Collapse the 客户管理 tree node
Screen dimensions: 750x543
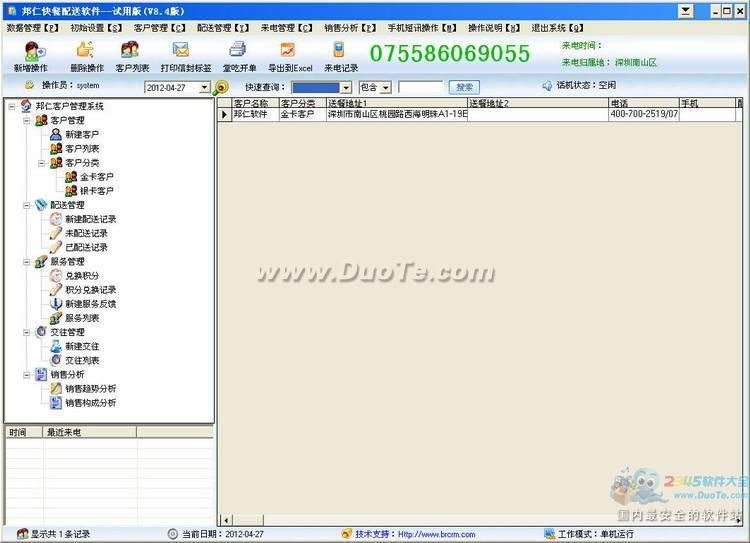[x=27, y=121]
